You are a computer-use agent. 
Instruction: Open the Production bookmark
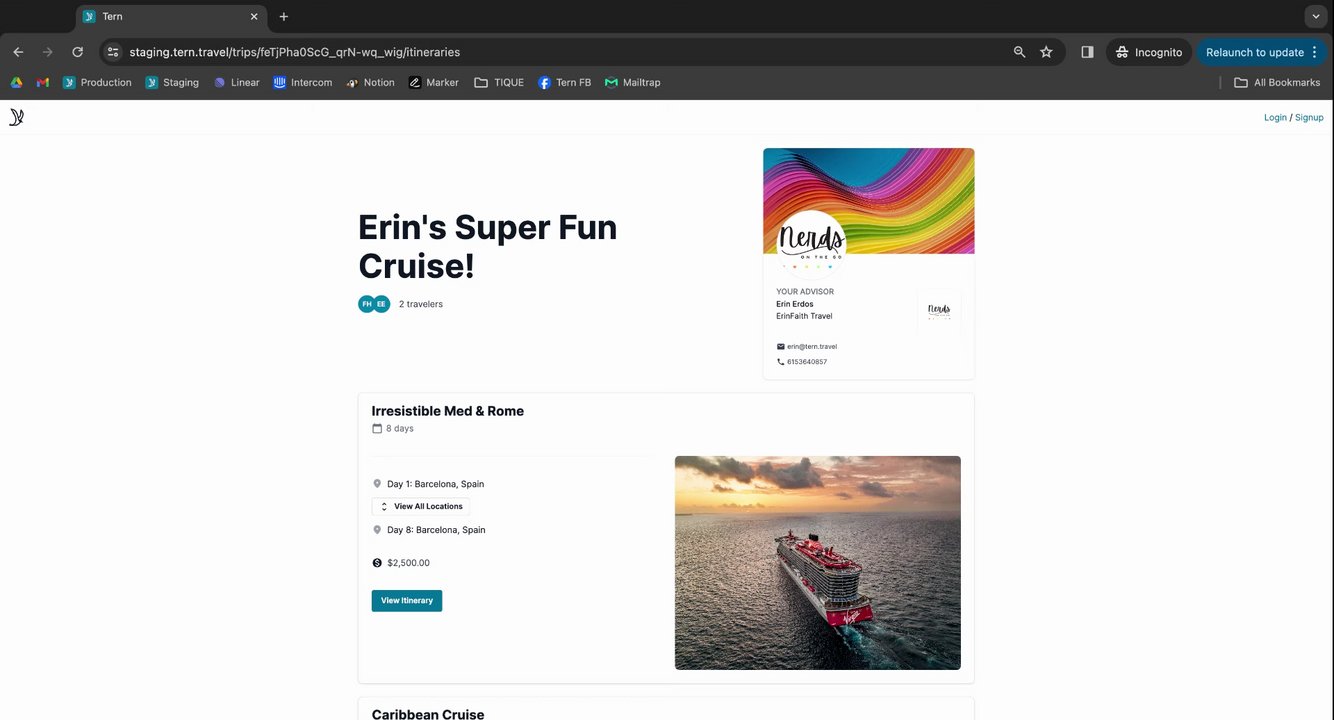point(97,82)
